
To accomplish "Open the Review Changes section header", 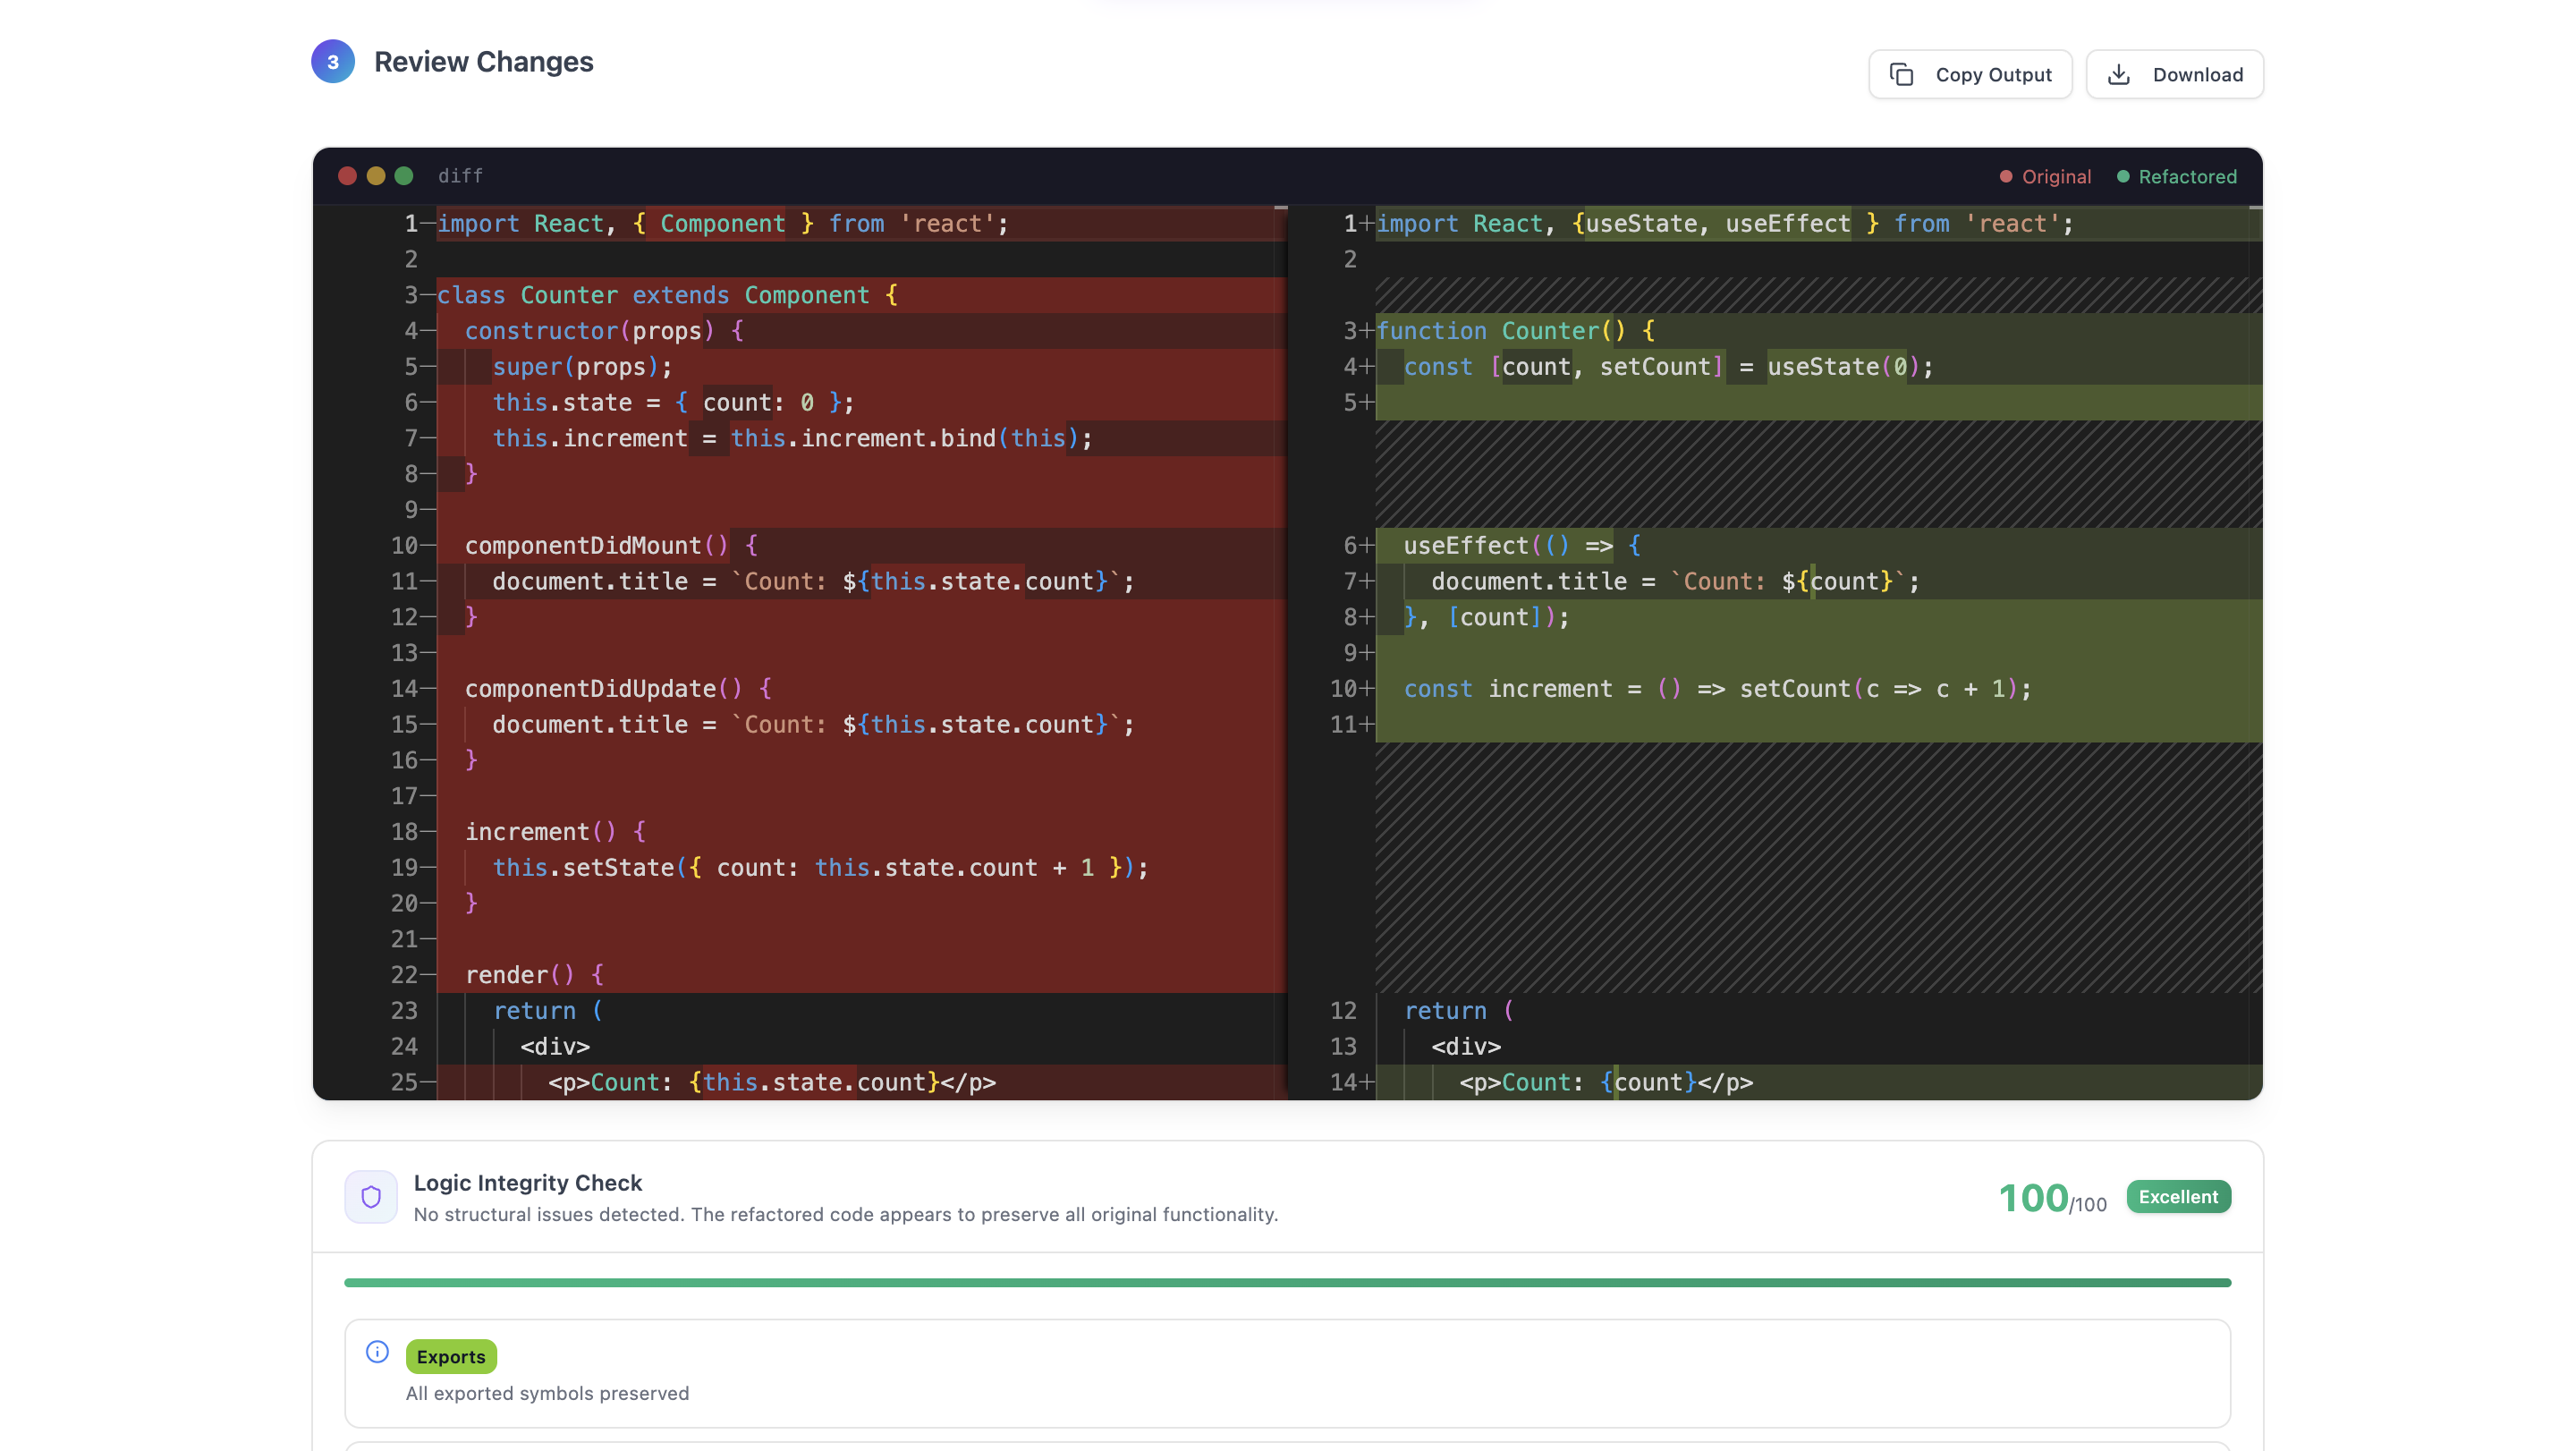I will click(x=484, y=61).
